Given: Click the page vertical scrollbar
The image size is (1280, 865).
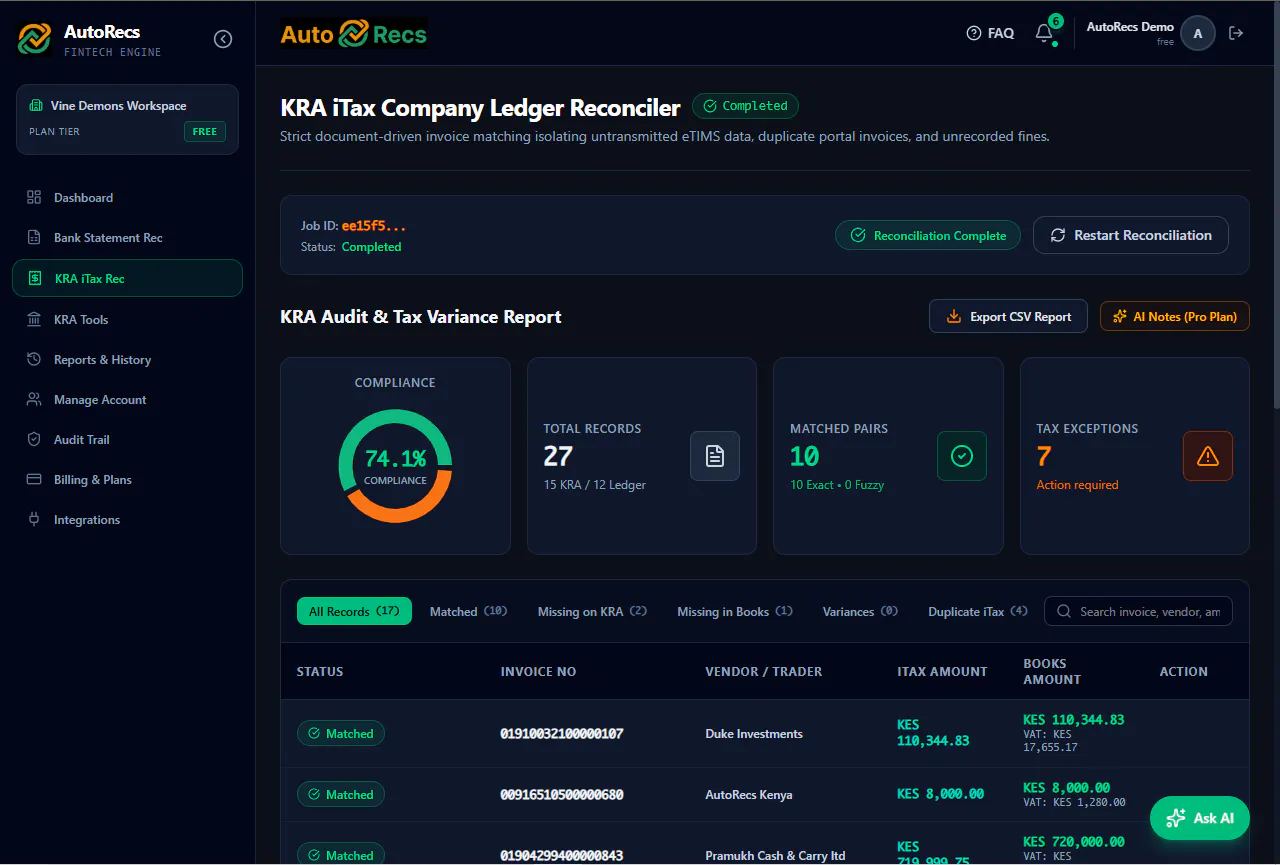Looking at the screenshot, I should (x=1275, y=205).
